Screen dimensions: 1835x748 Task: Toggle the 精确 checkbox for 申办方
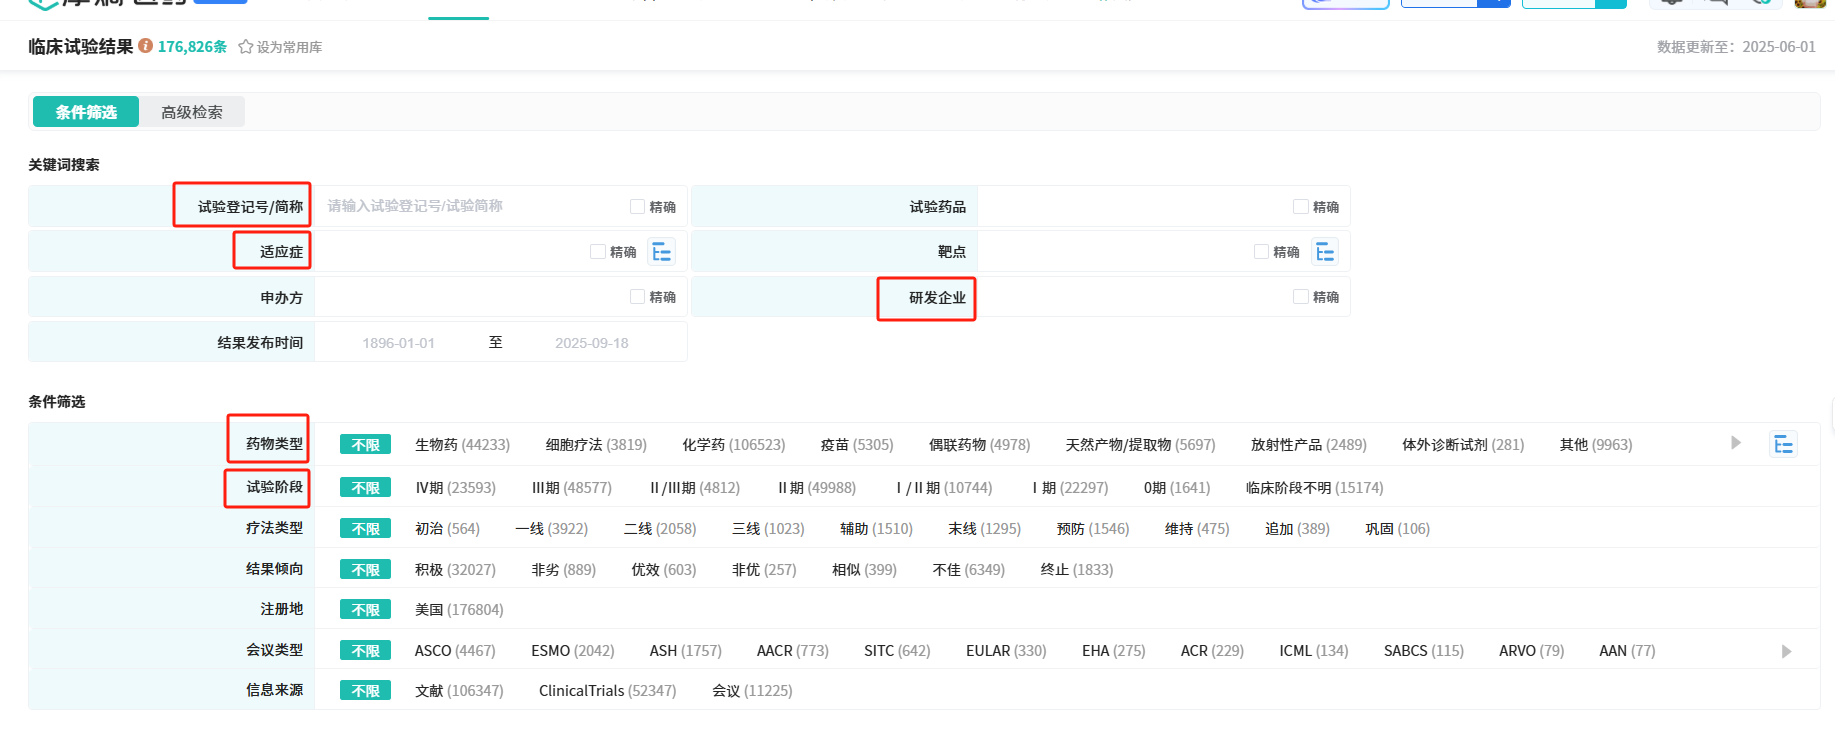click(x=637, y=297)
